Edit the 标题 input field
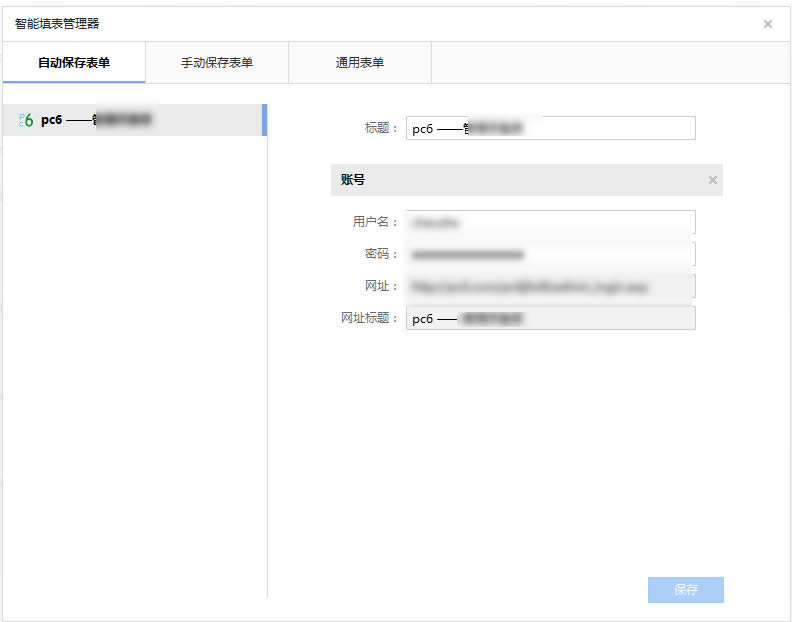 click(551, 128)
